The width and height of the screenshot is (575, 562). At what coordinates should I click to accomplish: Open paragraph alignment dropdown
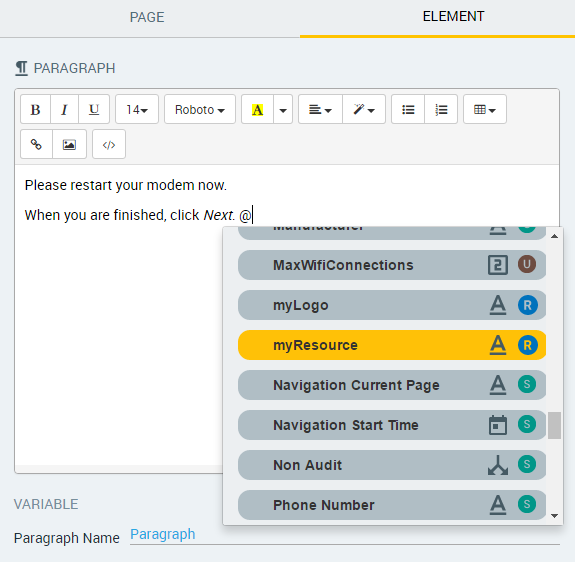320,109
